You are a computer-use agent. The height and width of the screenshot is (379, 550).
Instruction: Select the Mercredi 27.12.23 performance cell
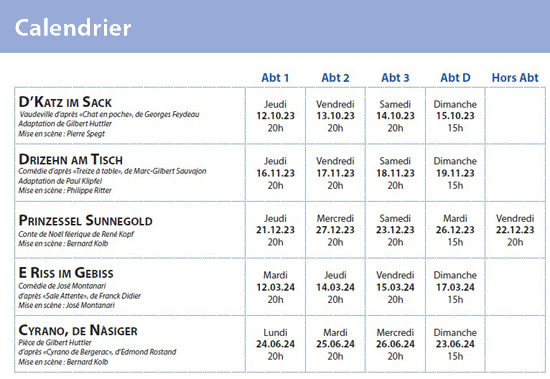[335, 230]
